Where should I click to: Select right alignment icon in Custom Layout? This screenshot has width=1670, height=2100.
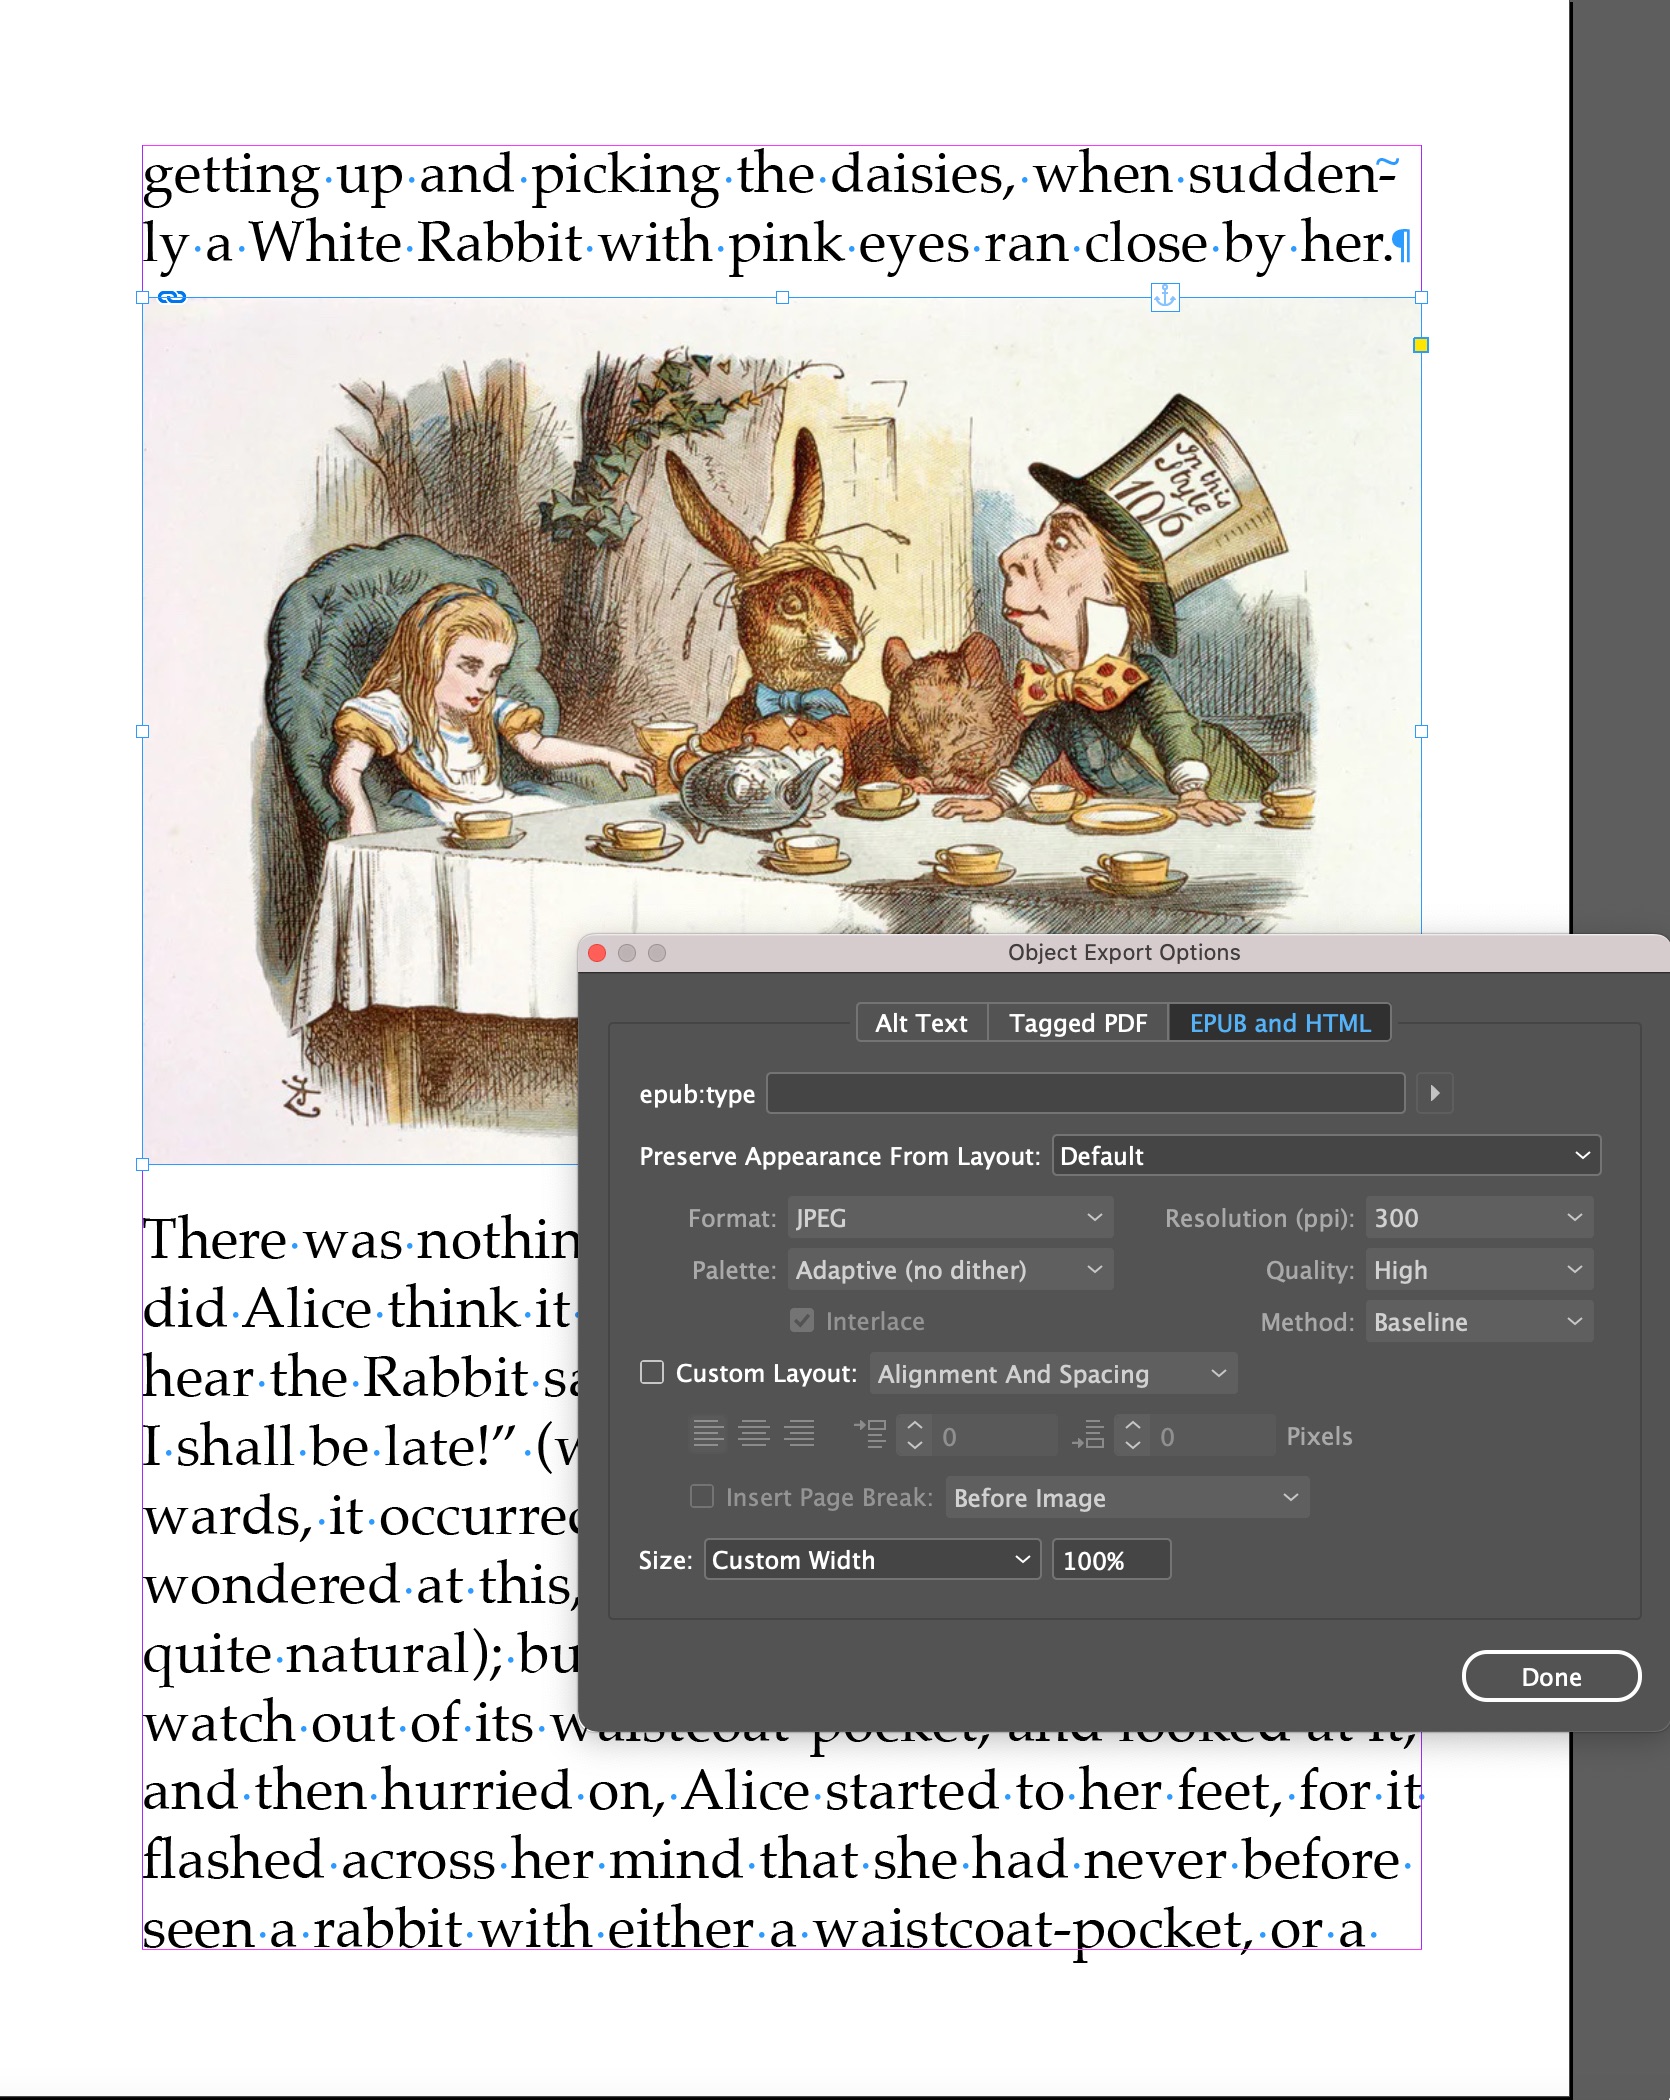point(799,1435)
